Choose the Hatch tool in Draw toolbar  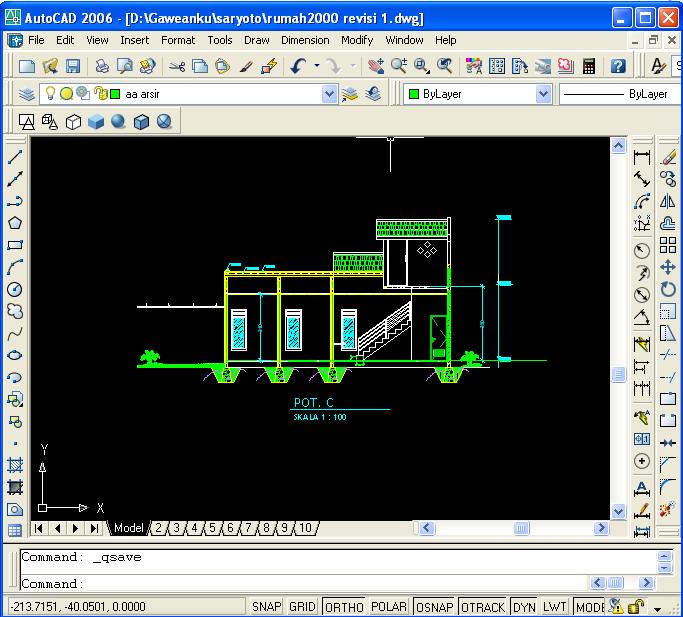(x=15, y=465)
